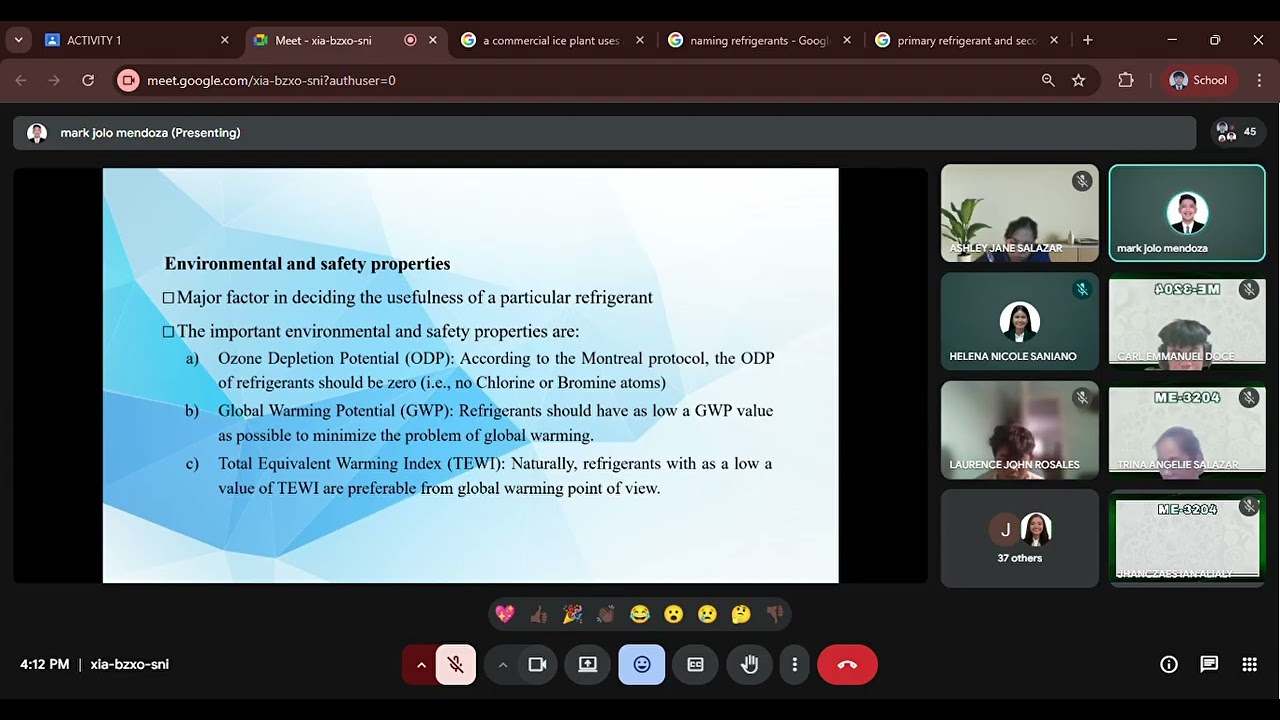The height and width of the screenshot is (720, 1280).
Task: Close the ACTIVITY 1 tab
Action: click(225, 41)
